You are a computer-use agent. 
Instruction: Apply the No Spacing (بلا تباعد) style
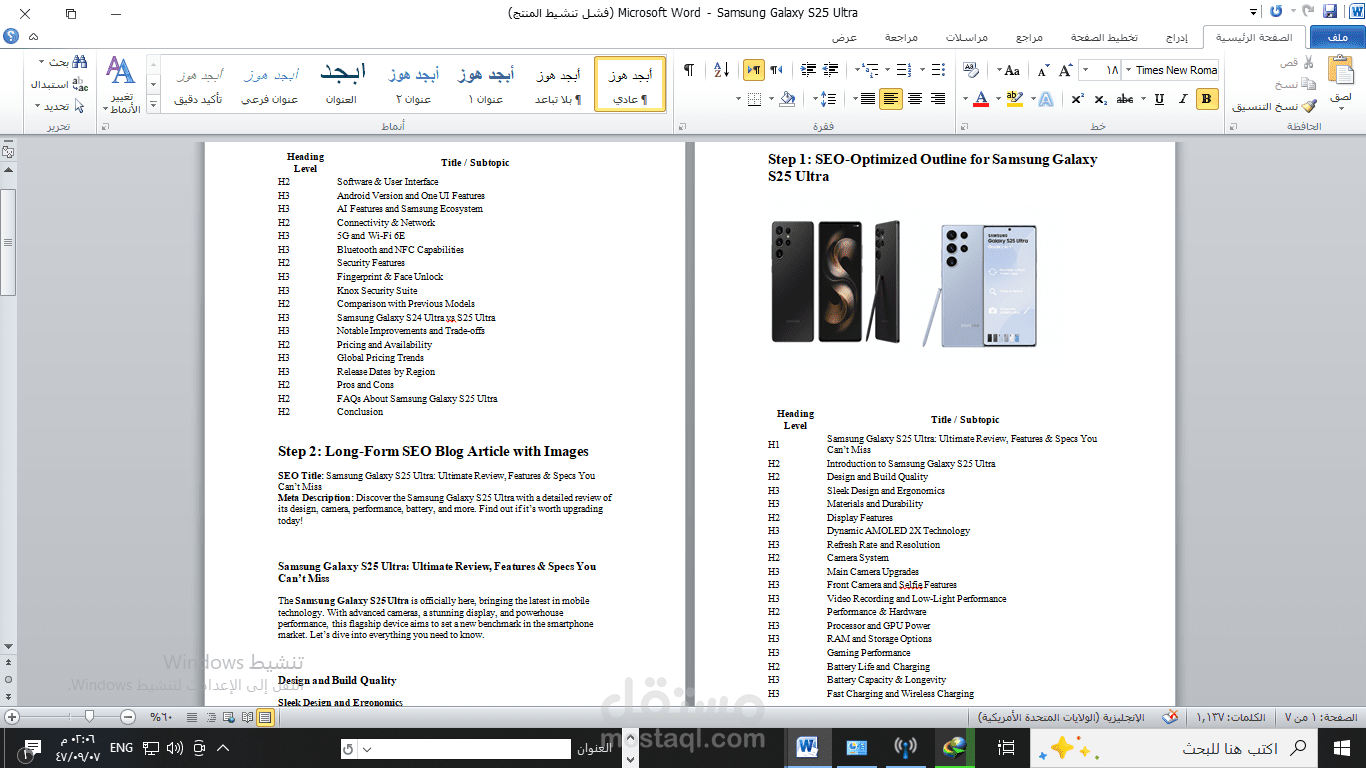[x=558, y=84]
